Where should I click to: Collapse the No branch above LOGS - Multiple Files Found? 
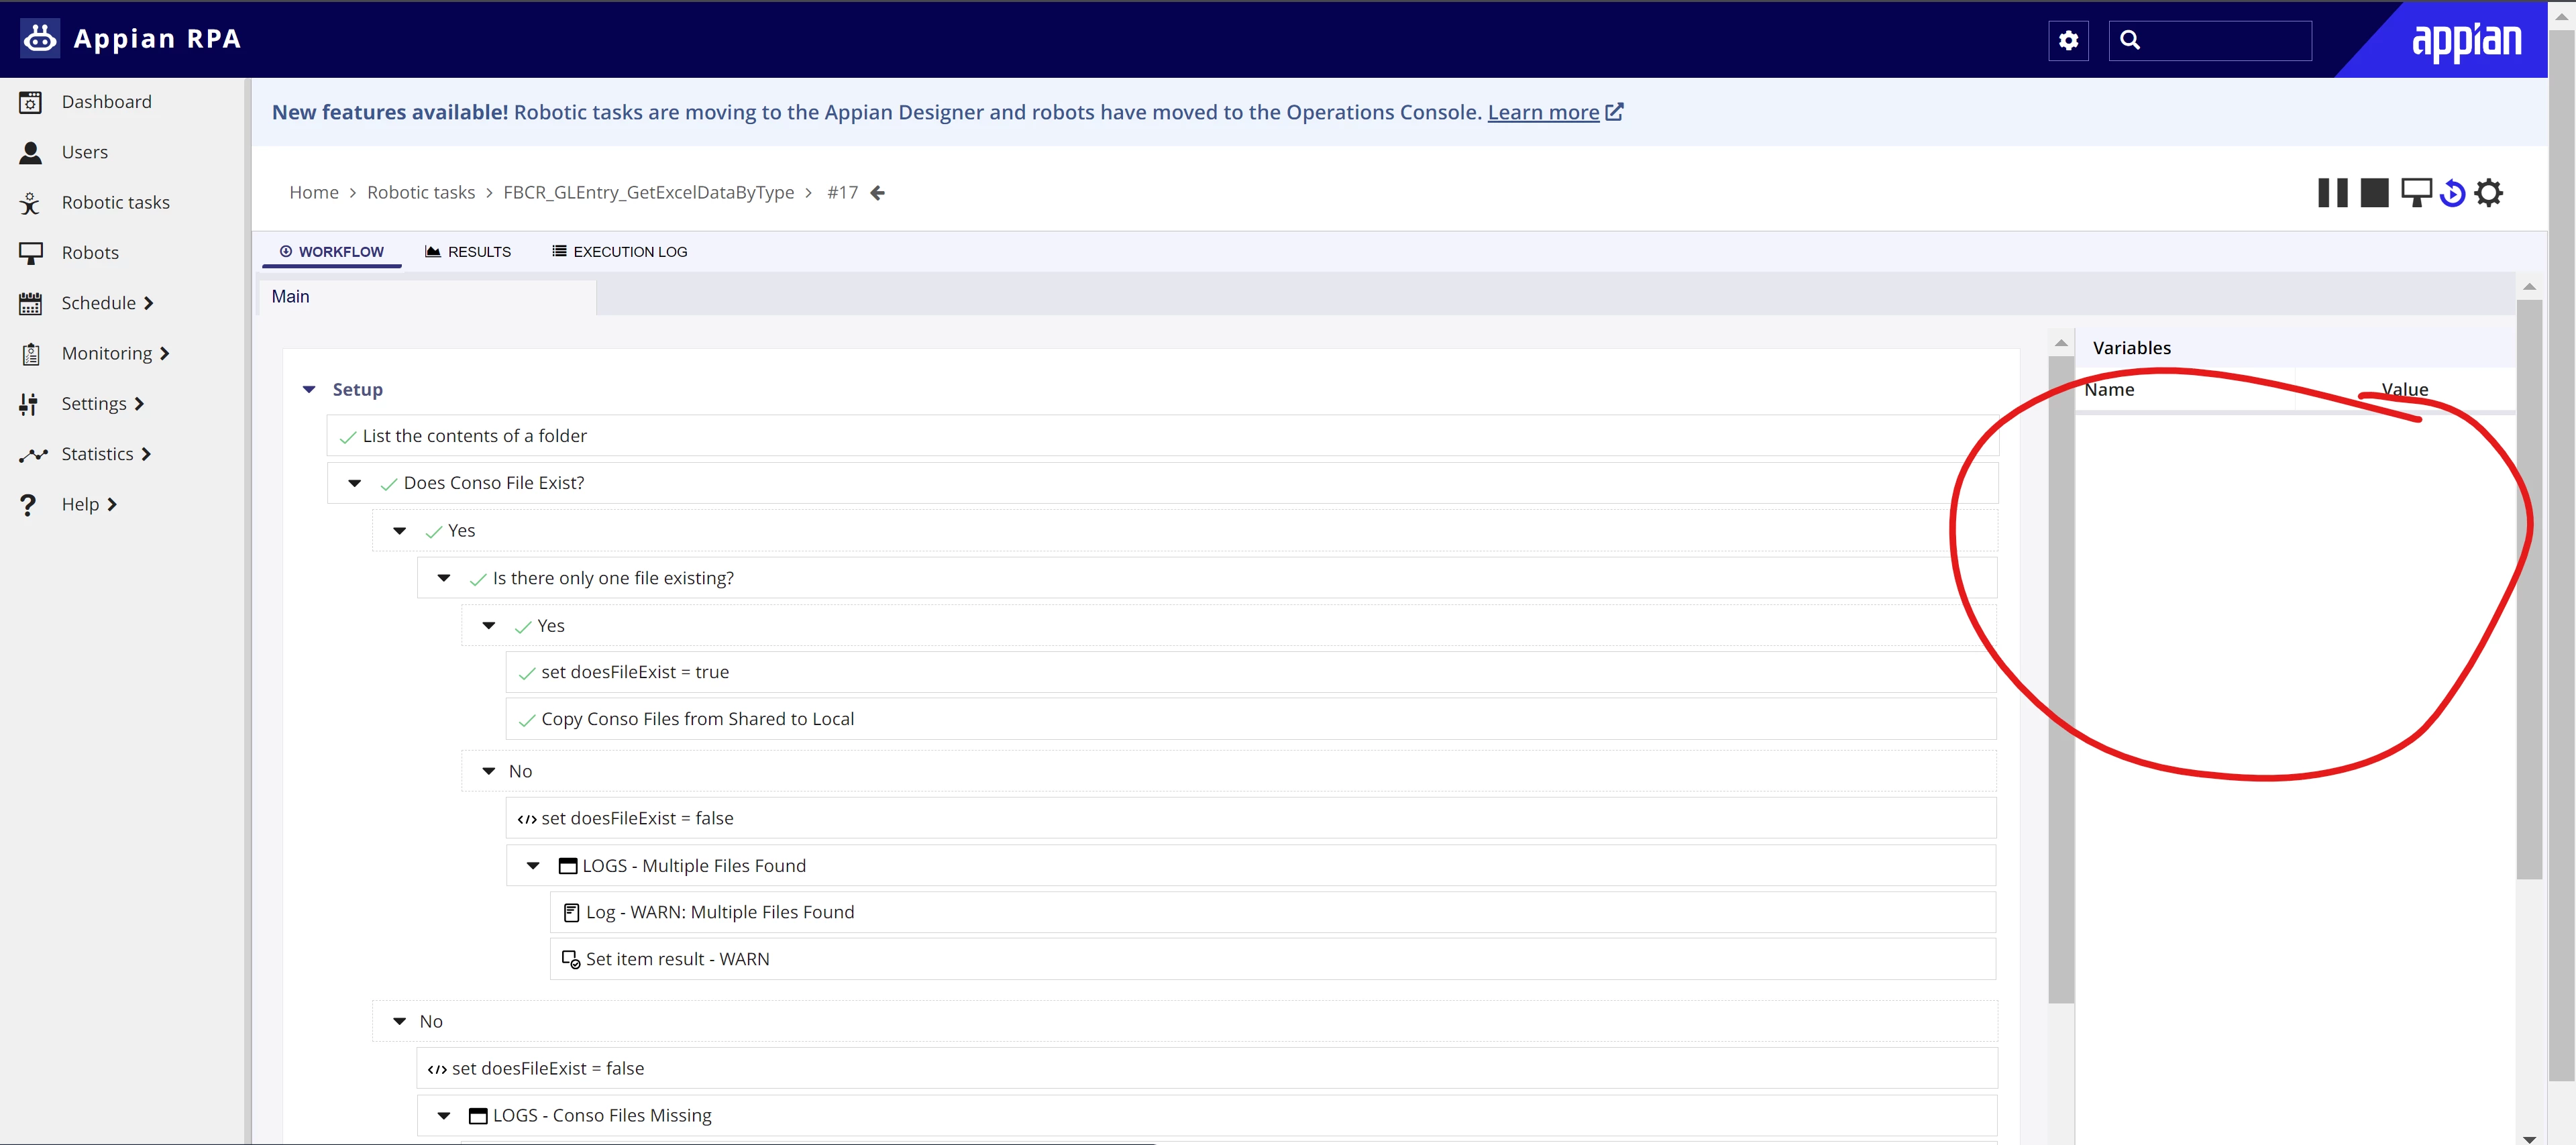pos(488,771)
